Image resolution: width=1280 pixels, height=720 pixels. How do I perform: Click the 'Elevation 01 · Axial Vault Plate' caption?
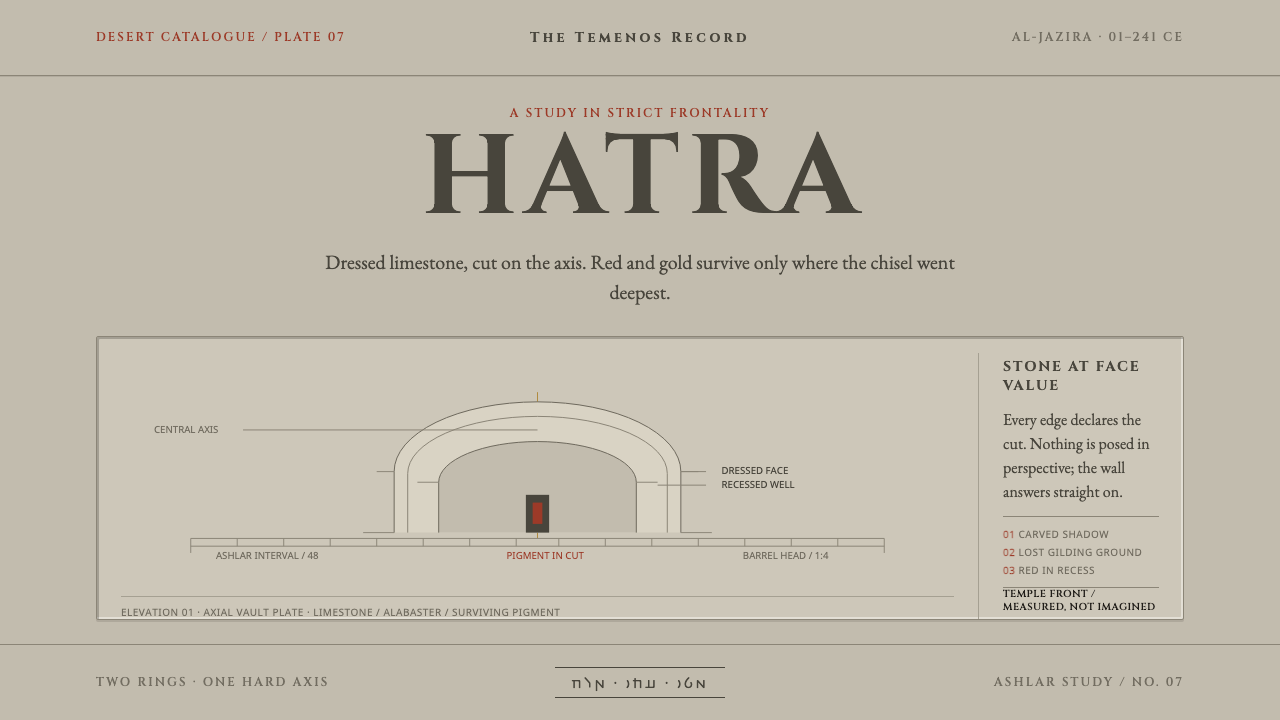[340, 612]
